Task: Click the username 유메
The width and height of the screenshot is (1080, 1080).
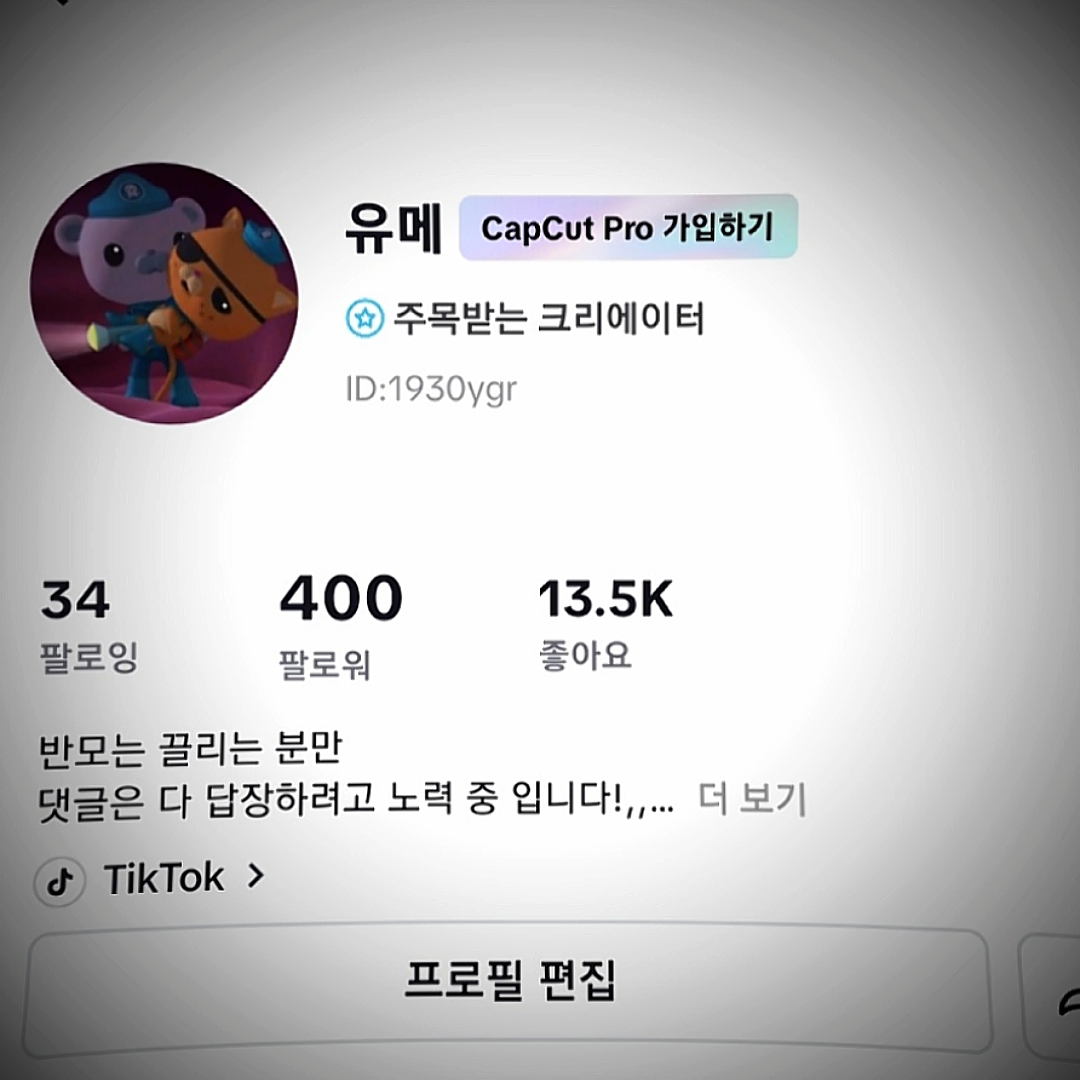Action: (x=393, y=228)
